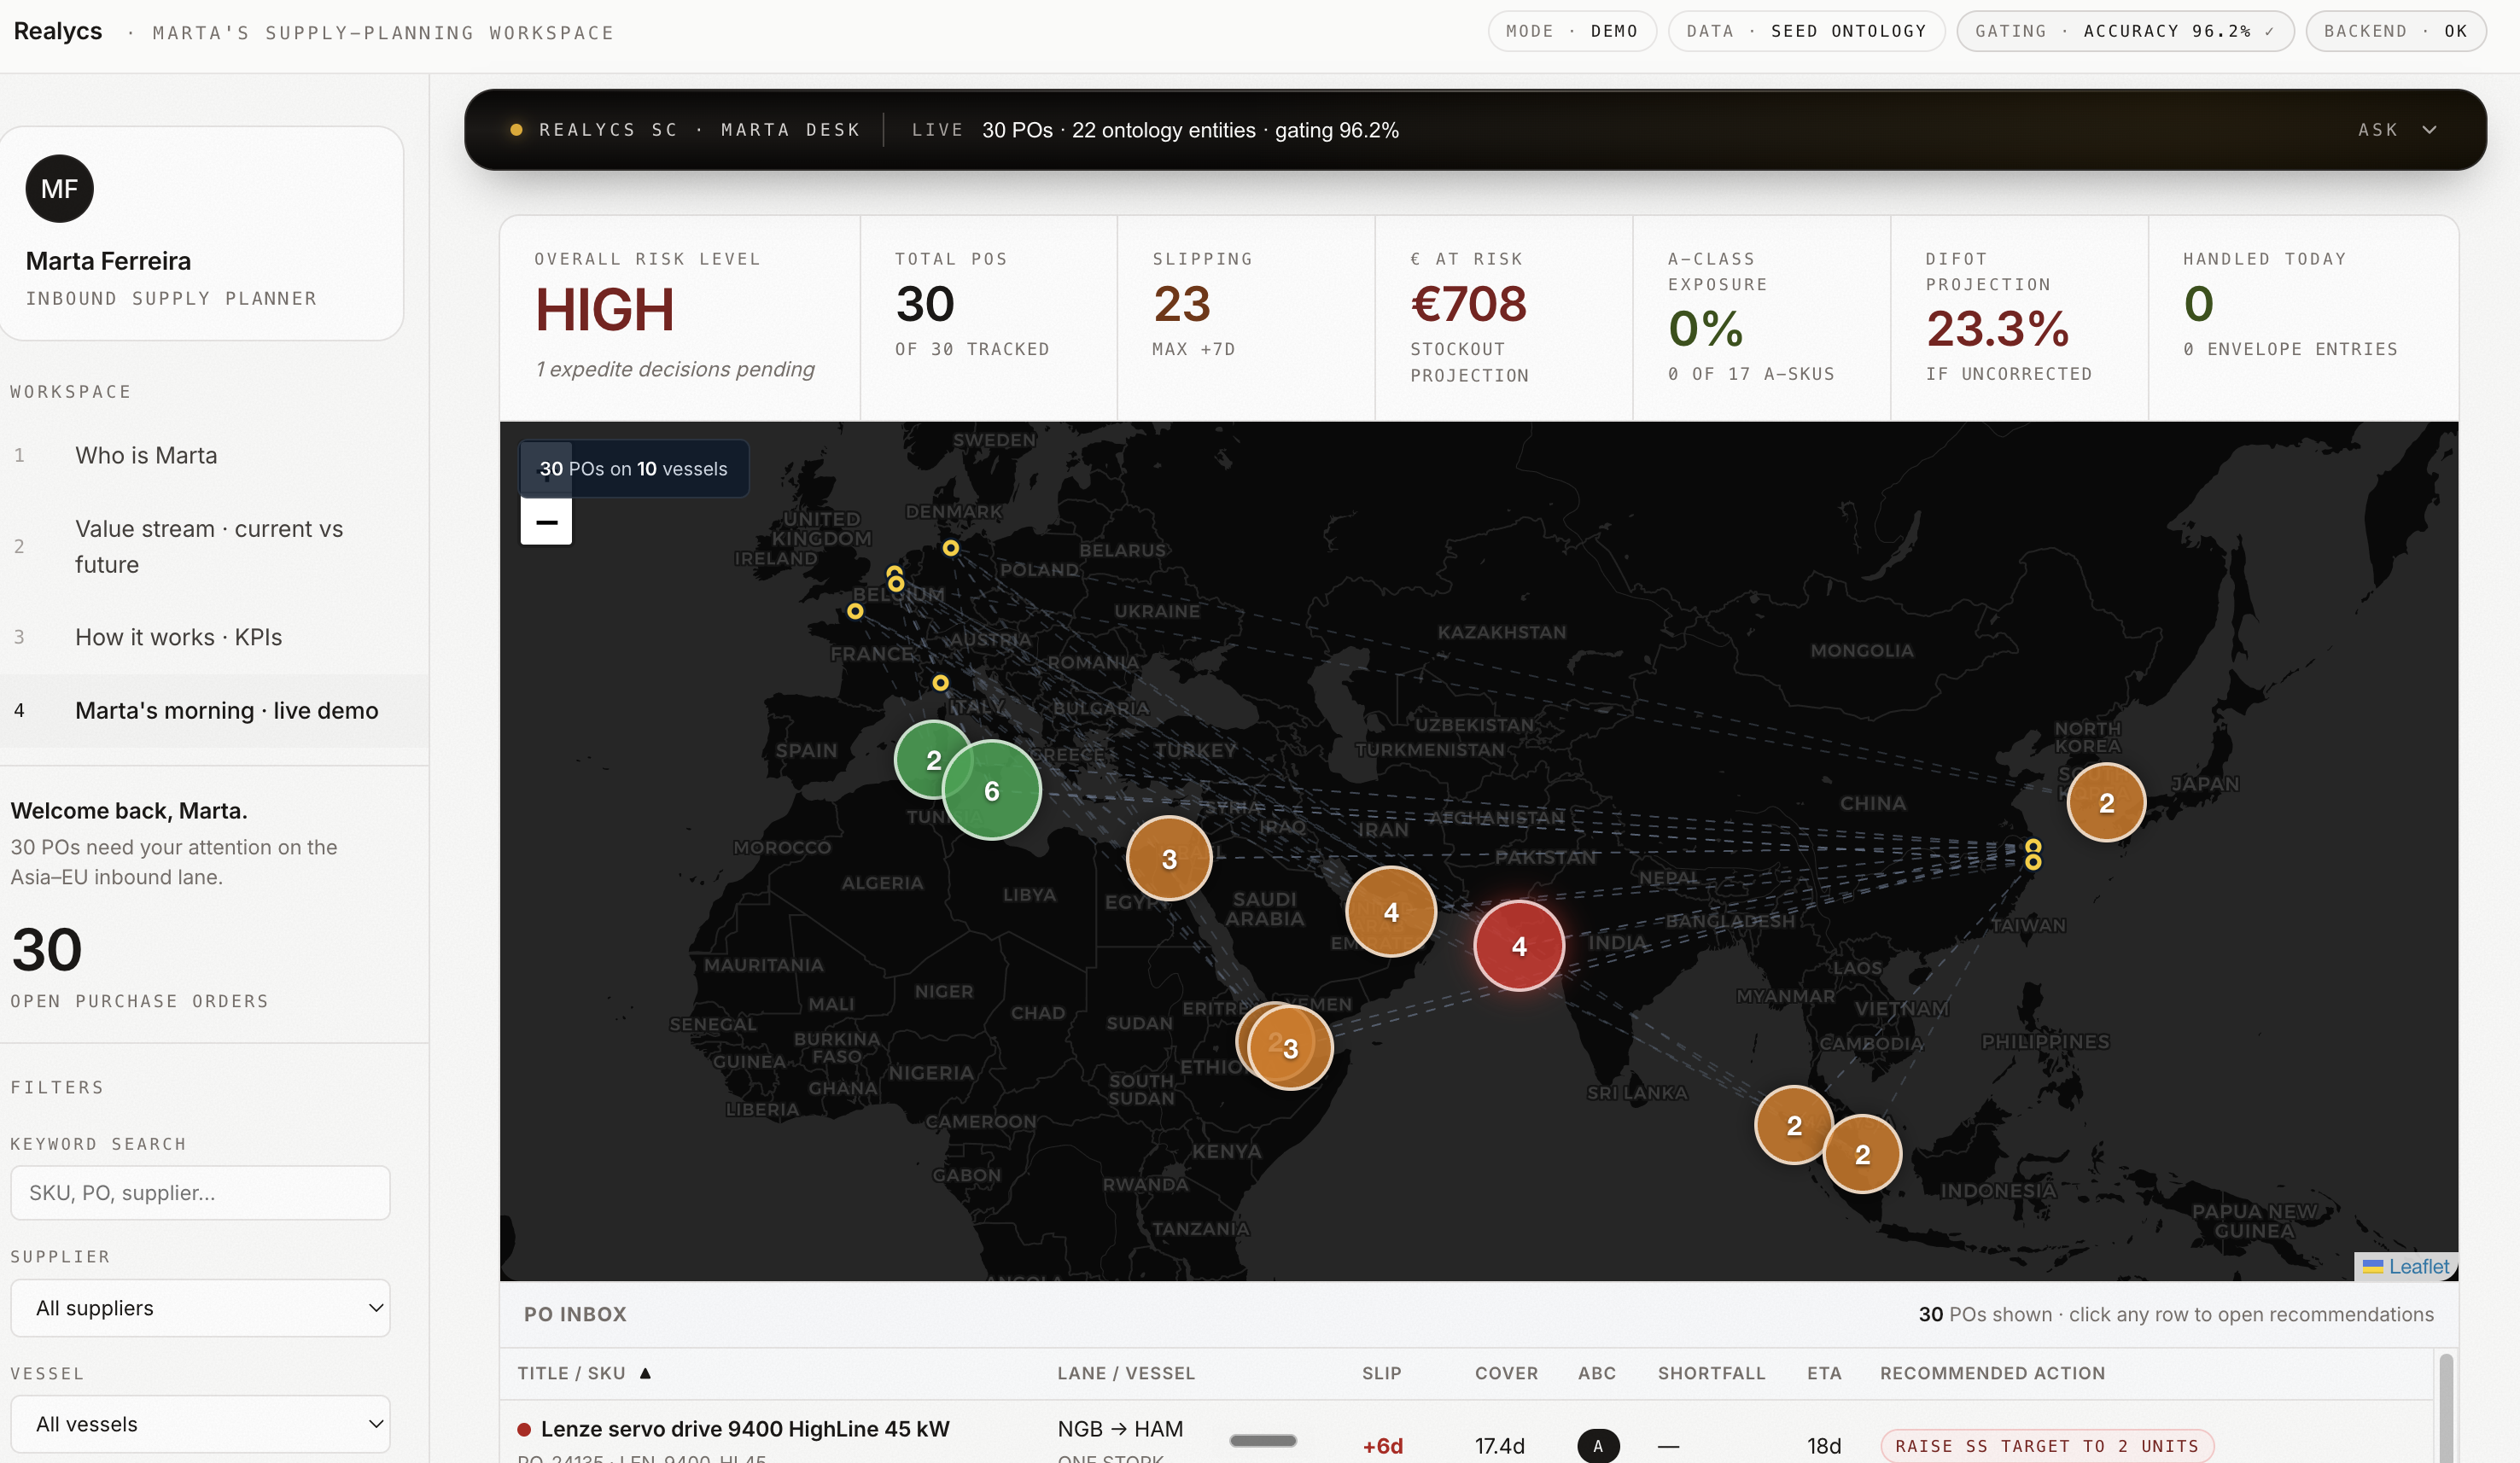Open orange cluster 3 near Ethiopia coast
Viewport: 2520px width, 1463px height.
tap(1290, 1048)
